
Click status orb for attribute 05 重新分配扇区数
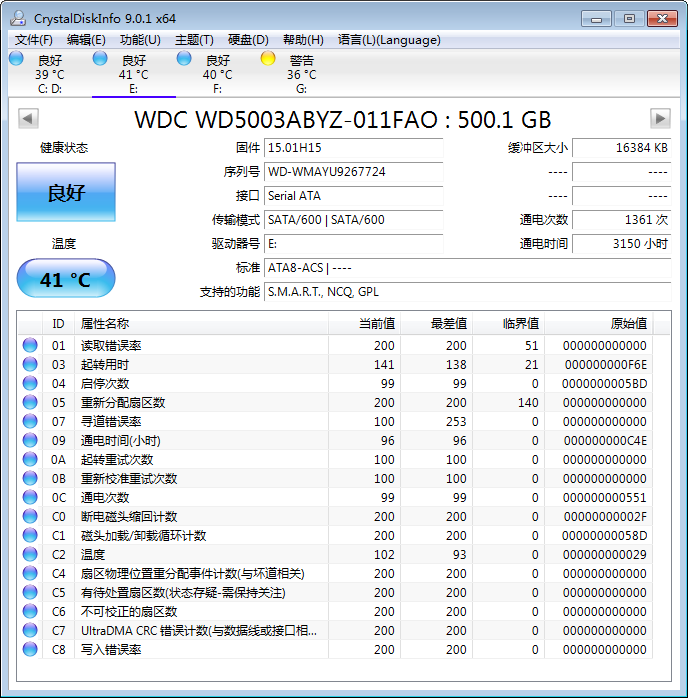click(30, 403)
